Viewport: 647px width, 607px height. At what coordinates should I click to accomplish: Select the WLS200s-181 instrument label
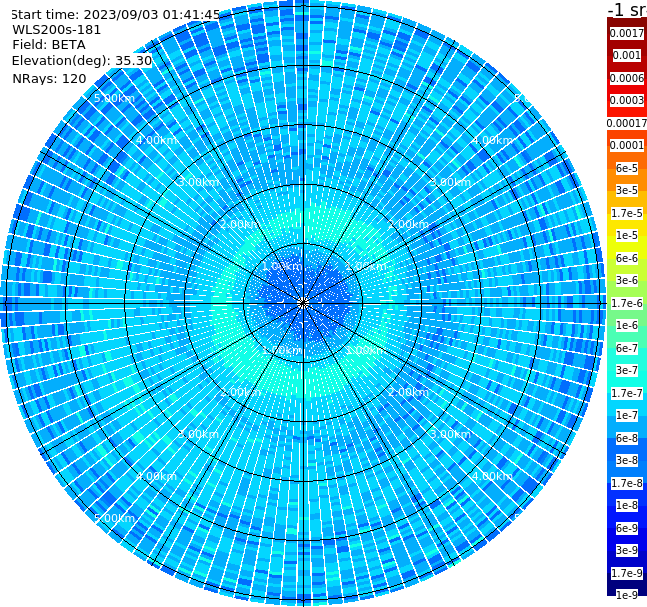point(57,30)
